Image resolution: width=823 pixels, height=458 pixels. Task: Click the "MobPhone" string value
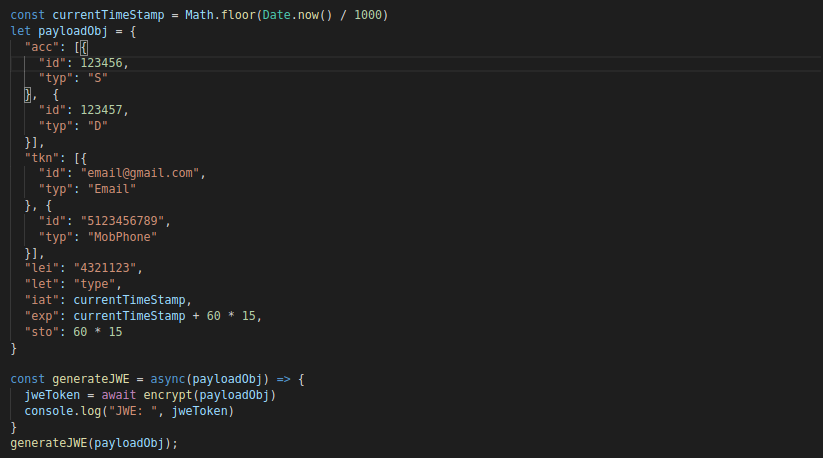[x=122, y=237]
